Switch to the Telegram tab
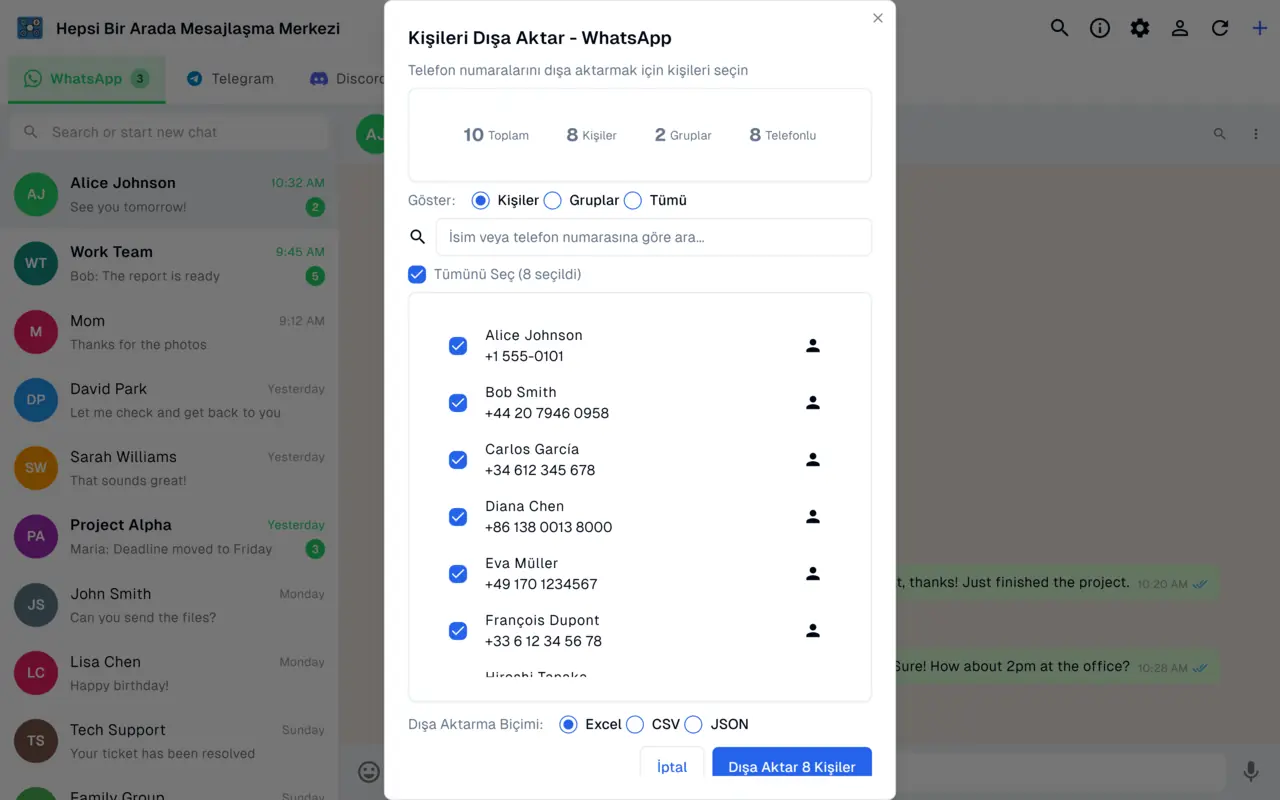The width and height of the screenshot is (1280, 800). pyautogui.click(x=230, y=79)
